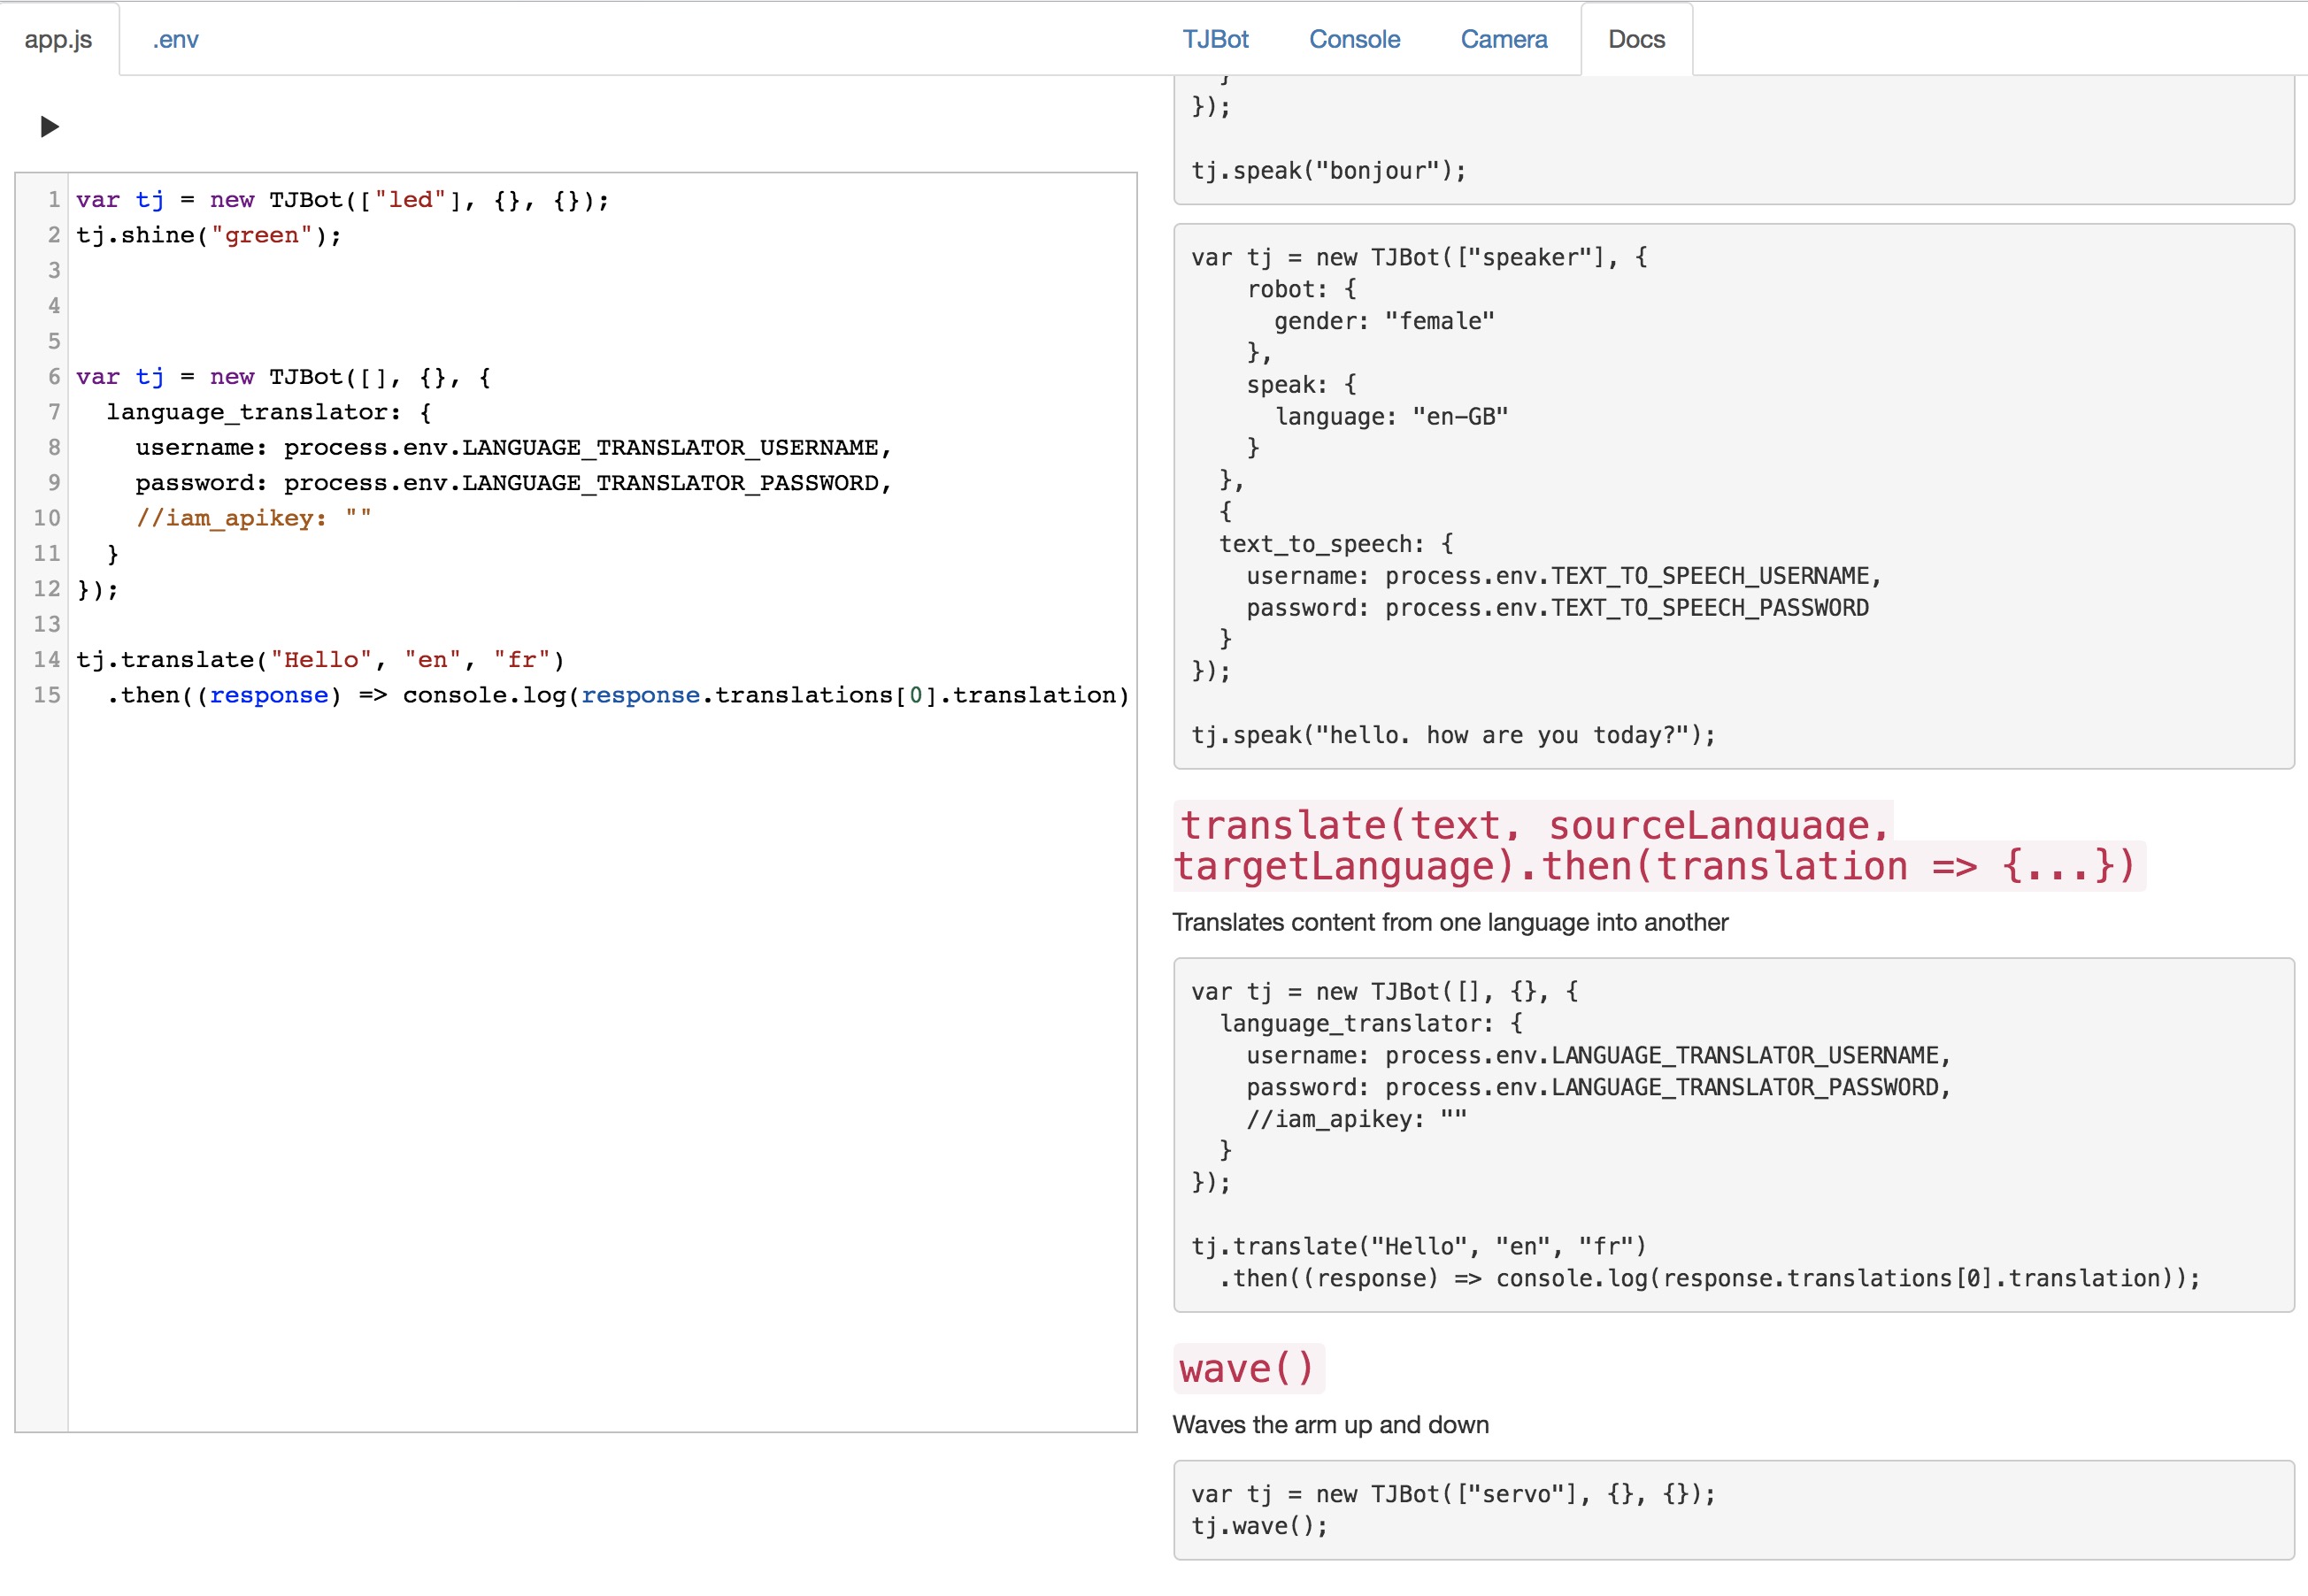The width and height of the screenshot is (2308, 1596).
Task: Click the "green" string in the editor
Action: click(x=261, y=235)
